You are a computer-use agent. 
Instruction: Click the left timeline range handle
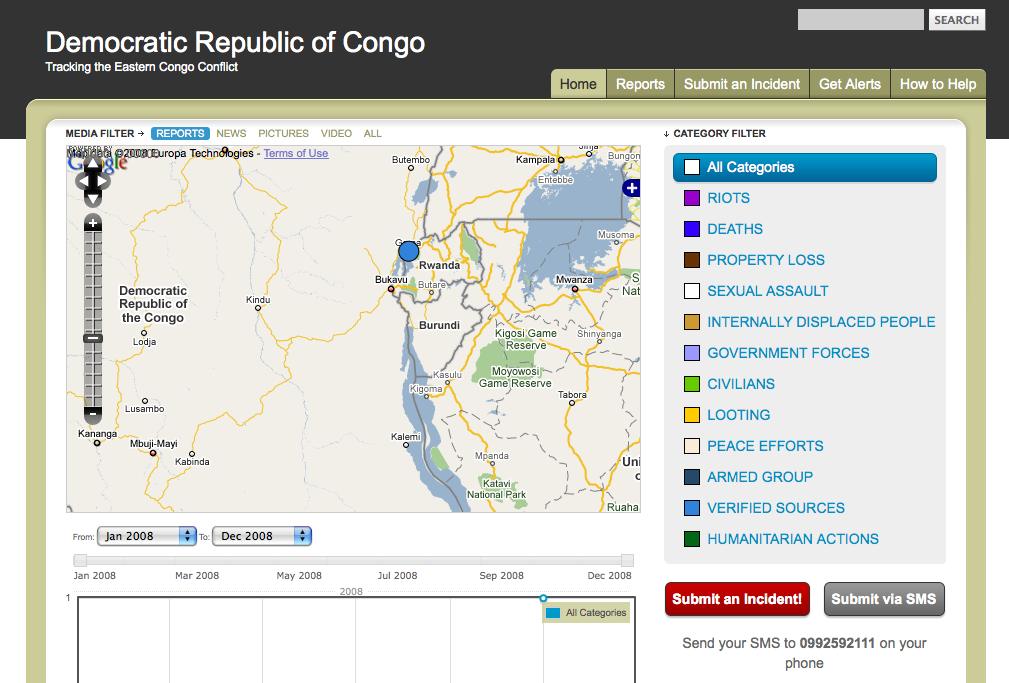tap(80, 560)
